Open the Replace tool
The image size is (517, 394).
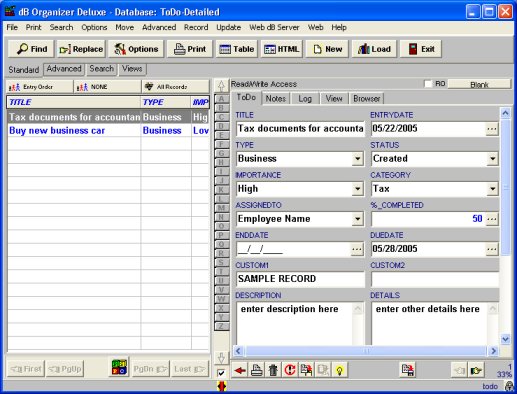pyautogui.click(x=81, y=49)
